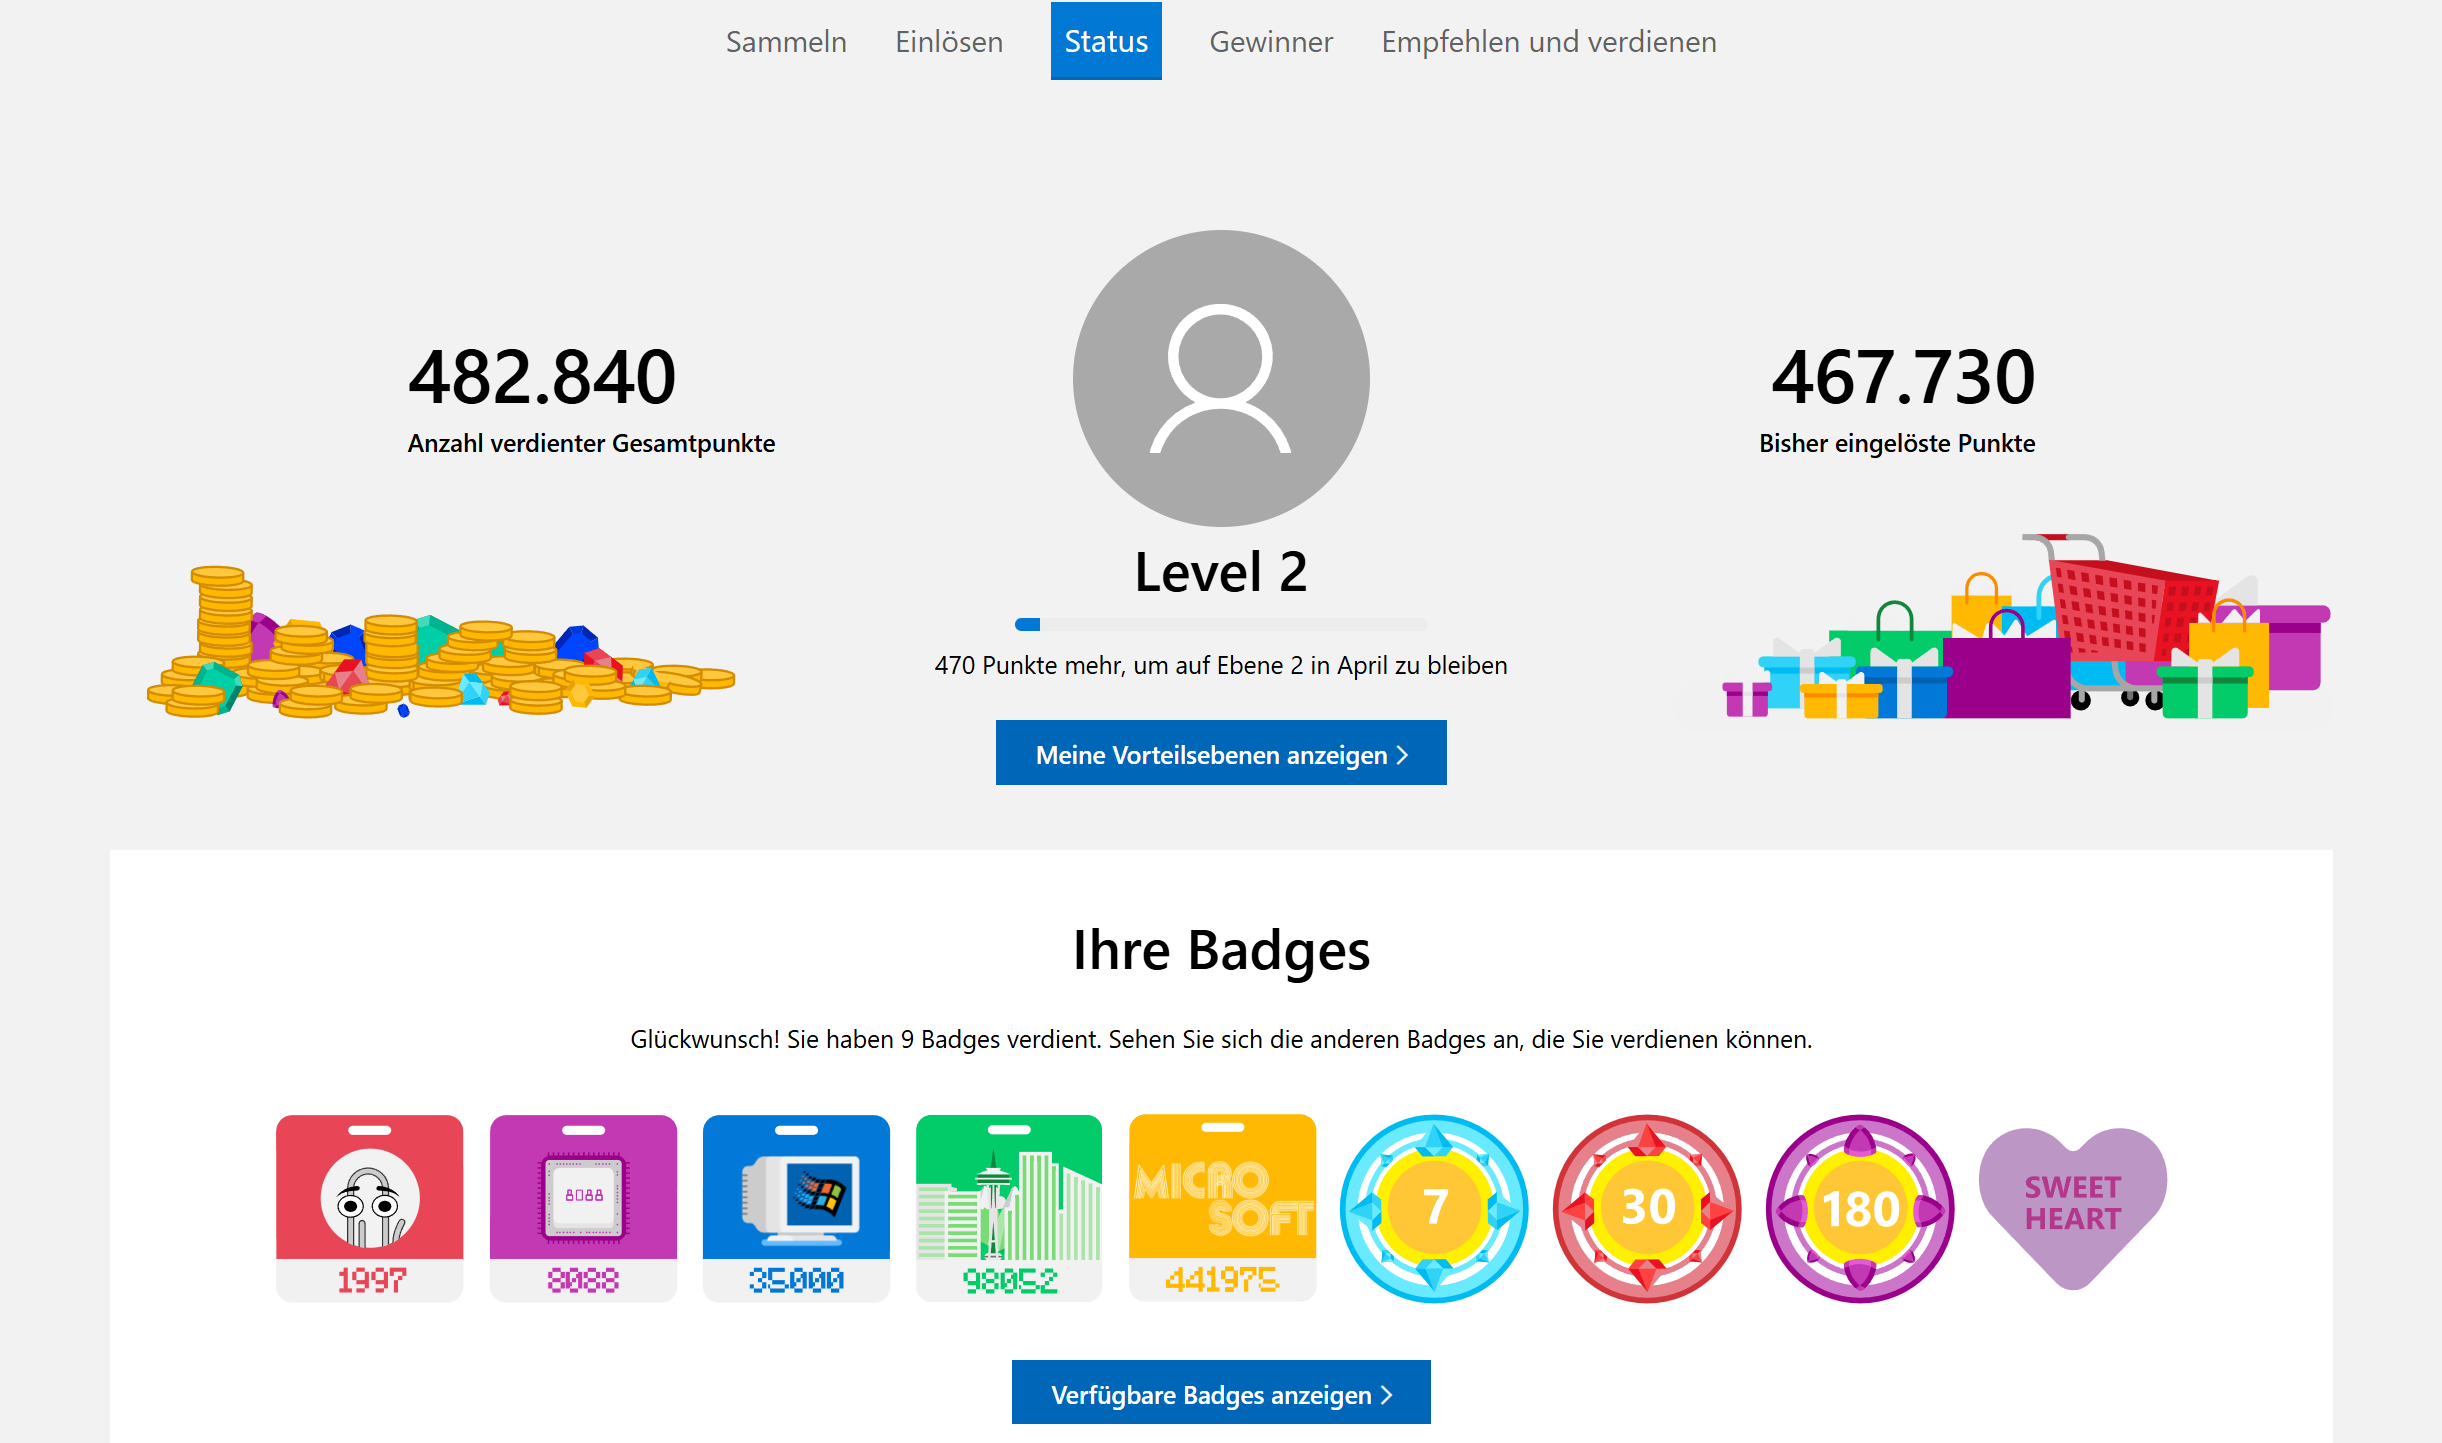Click the Level 2 progress bar
The width and height of the screenshot is (2442, 1443).
coord(1220,625)
